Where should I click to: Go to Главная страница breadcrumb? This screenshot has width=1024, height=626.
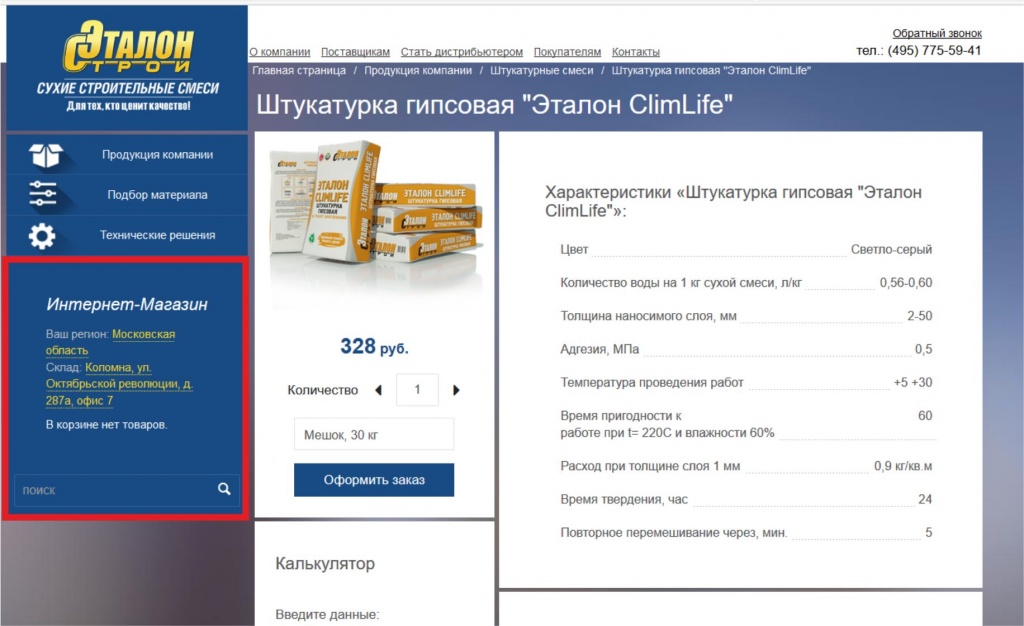(x=299, y=70)
